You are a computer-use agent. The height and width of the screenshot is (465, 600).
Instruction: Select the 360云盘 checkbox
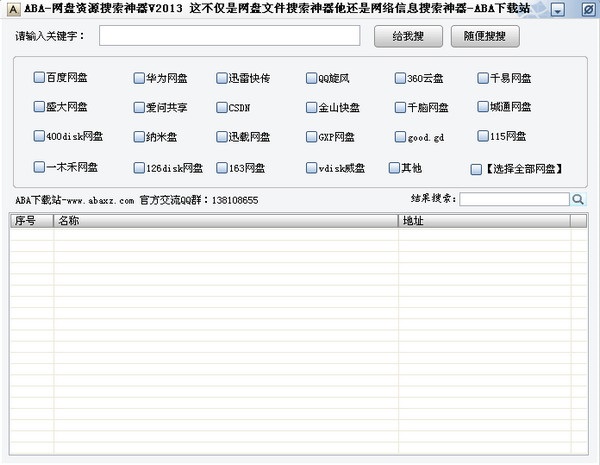coord(400,78)
